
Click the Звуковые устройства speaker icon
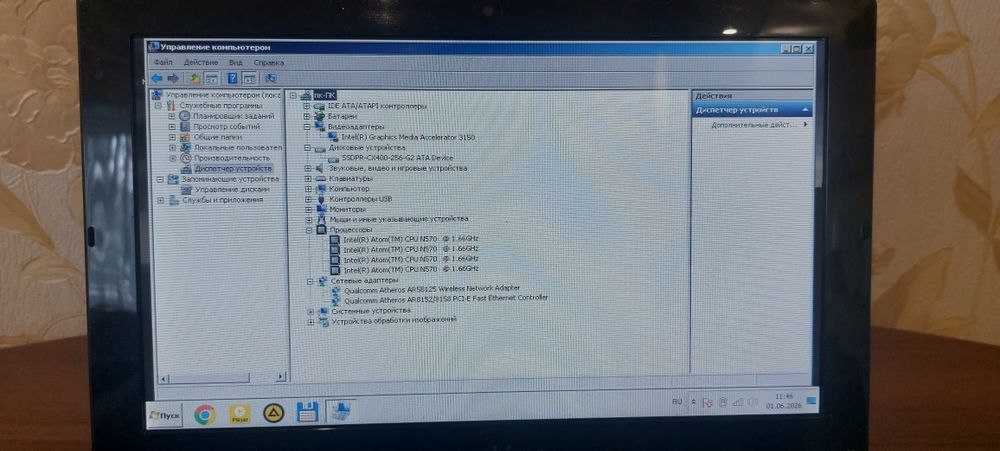pyautogui.click(x=320, y=168)
